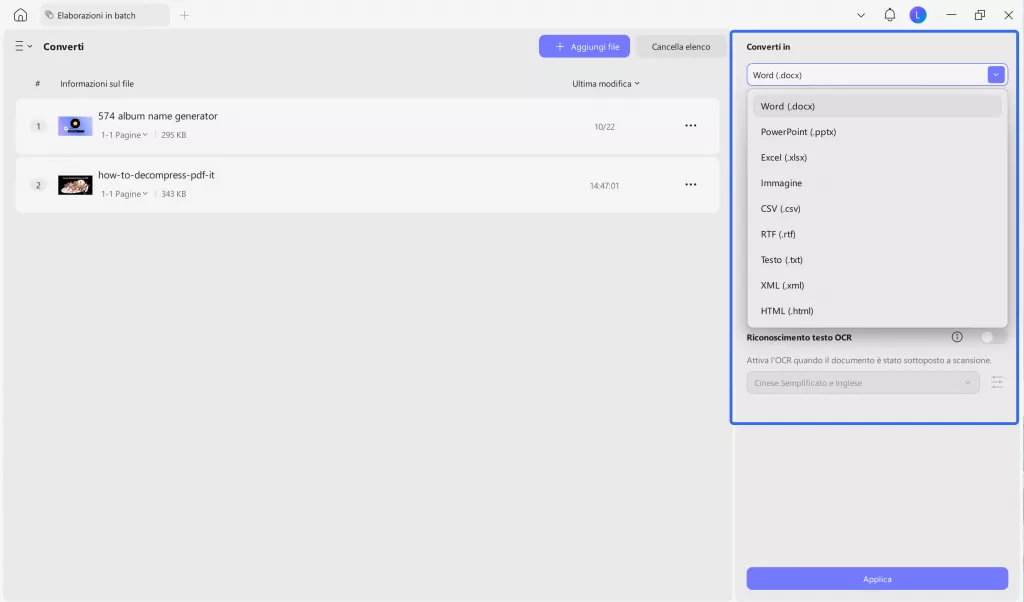Expand page range for how-to-decompress-pdf-it
The height and width of the screenshot is (602, 1024).
124,194
